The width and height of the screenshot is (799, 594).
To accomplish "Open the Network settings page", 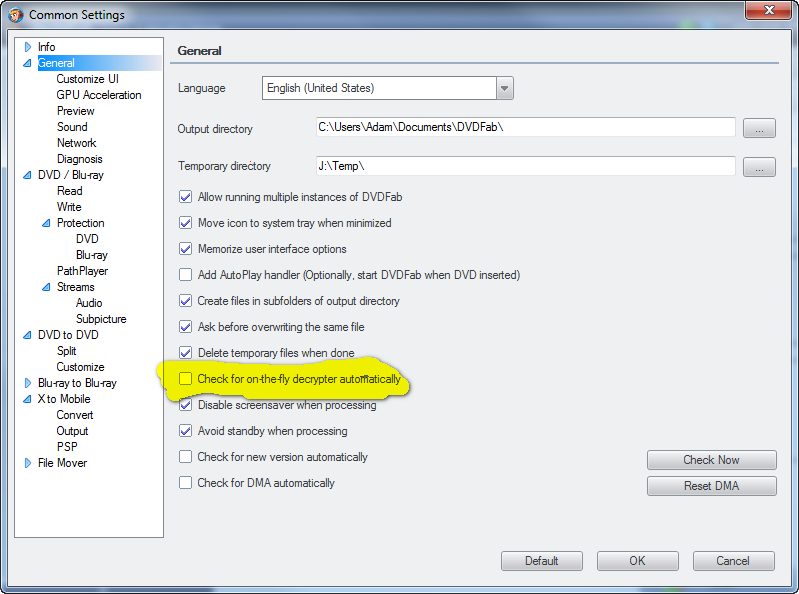I will [76, 143].
